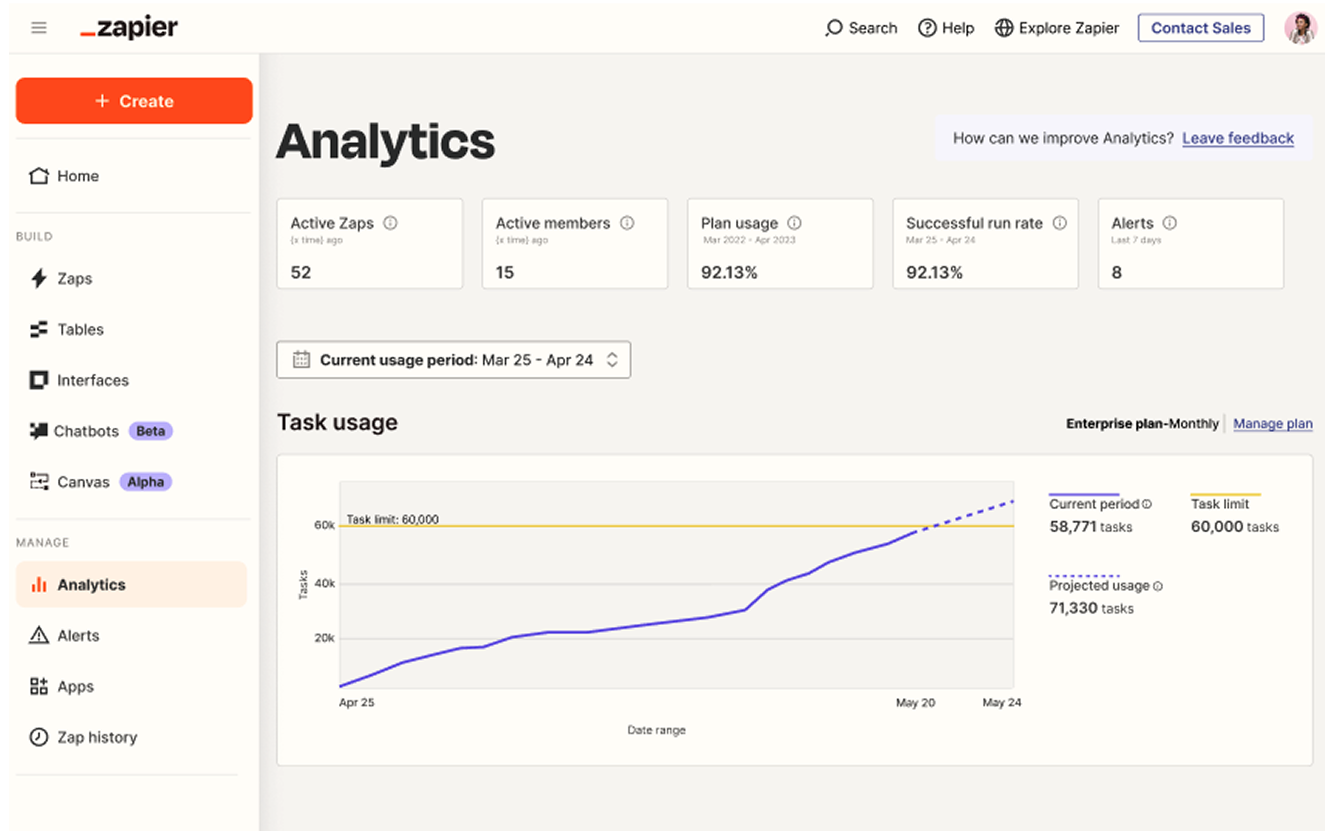Viewport: 1325px width, 831px height.
Task: Click the Leave feedback link
Action: coord(1238,138)
